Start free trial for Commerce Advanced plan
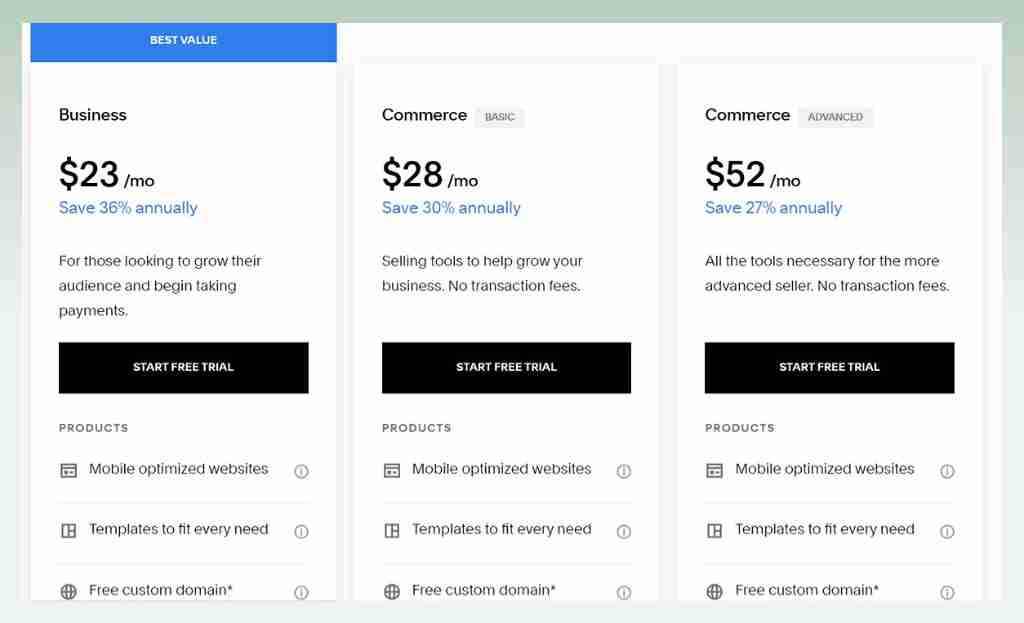 [x=829, y=368]
